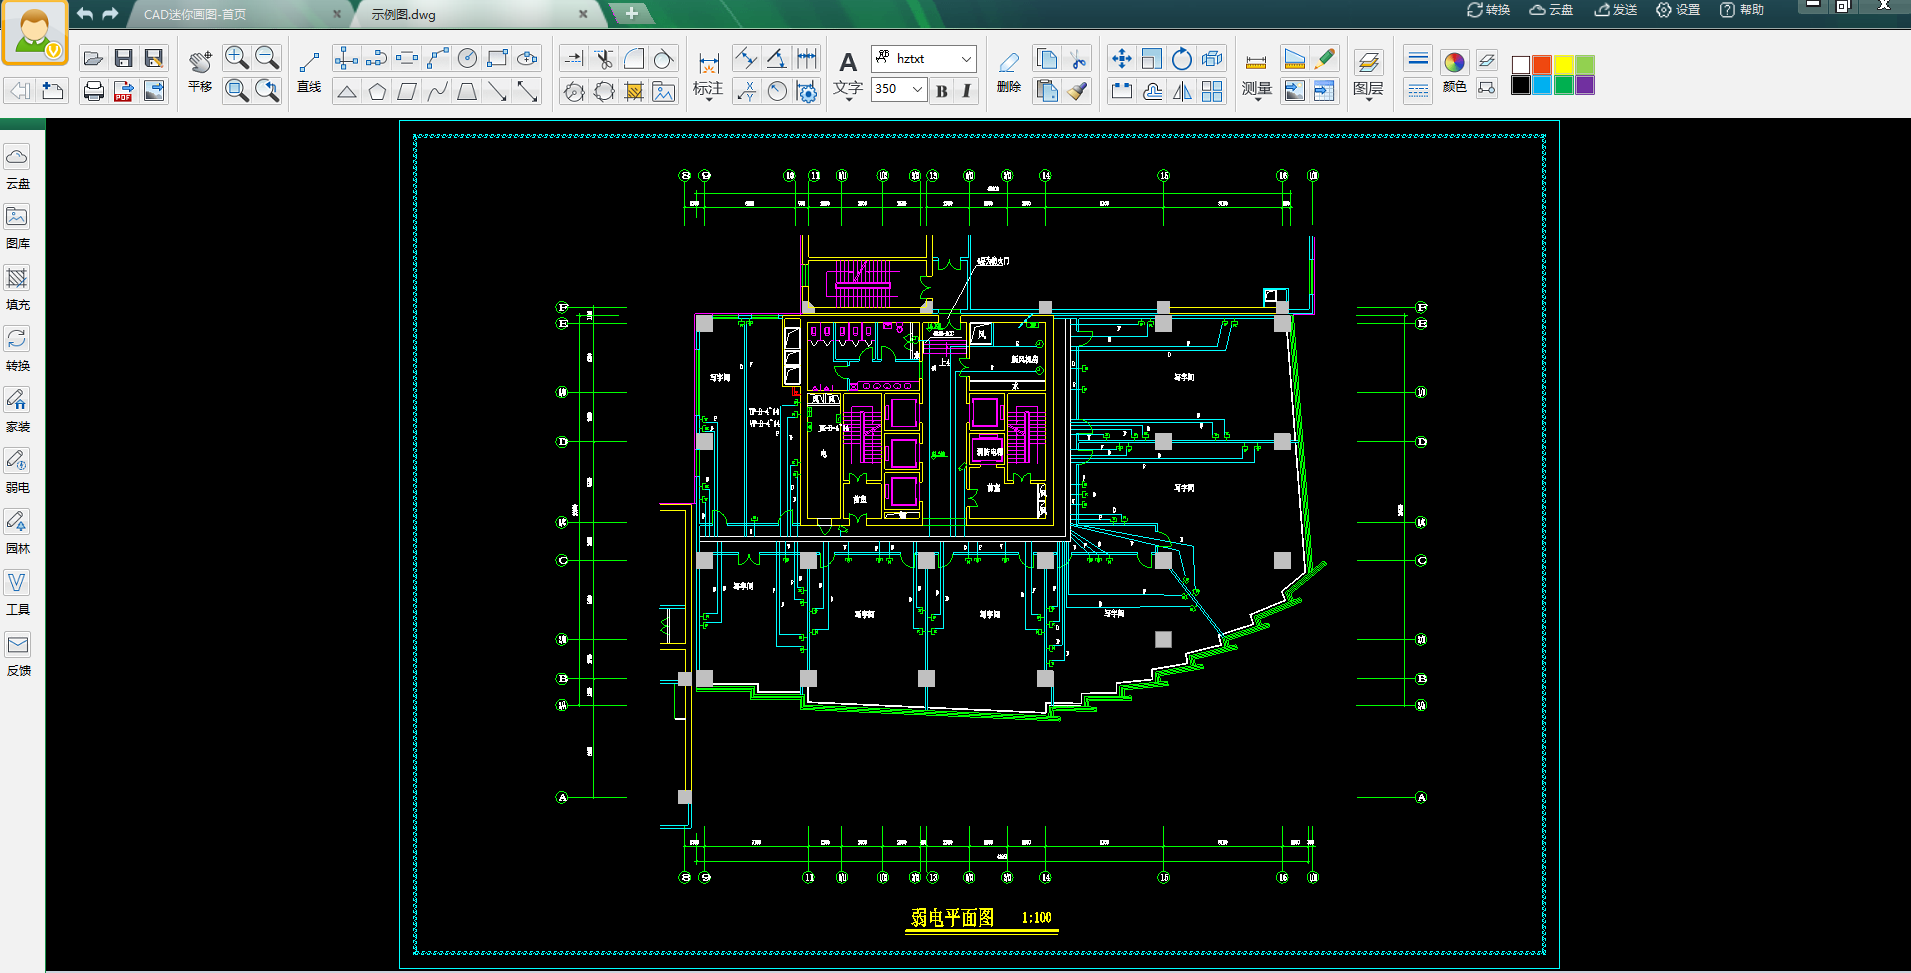
Task: Open the 标注 dimension tool
Action: click(708, 74)
